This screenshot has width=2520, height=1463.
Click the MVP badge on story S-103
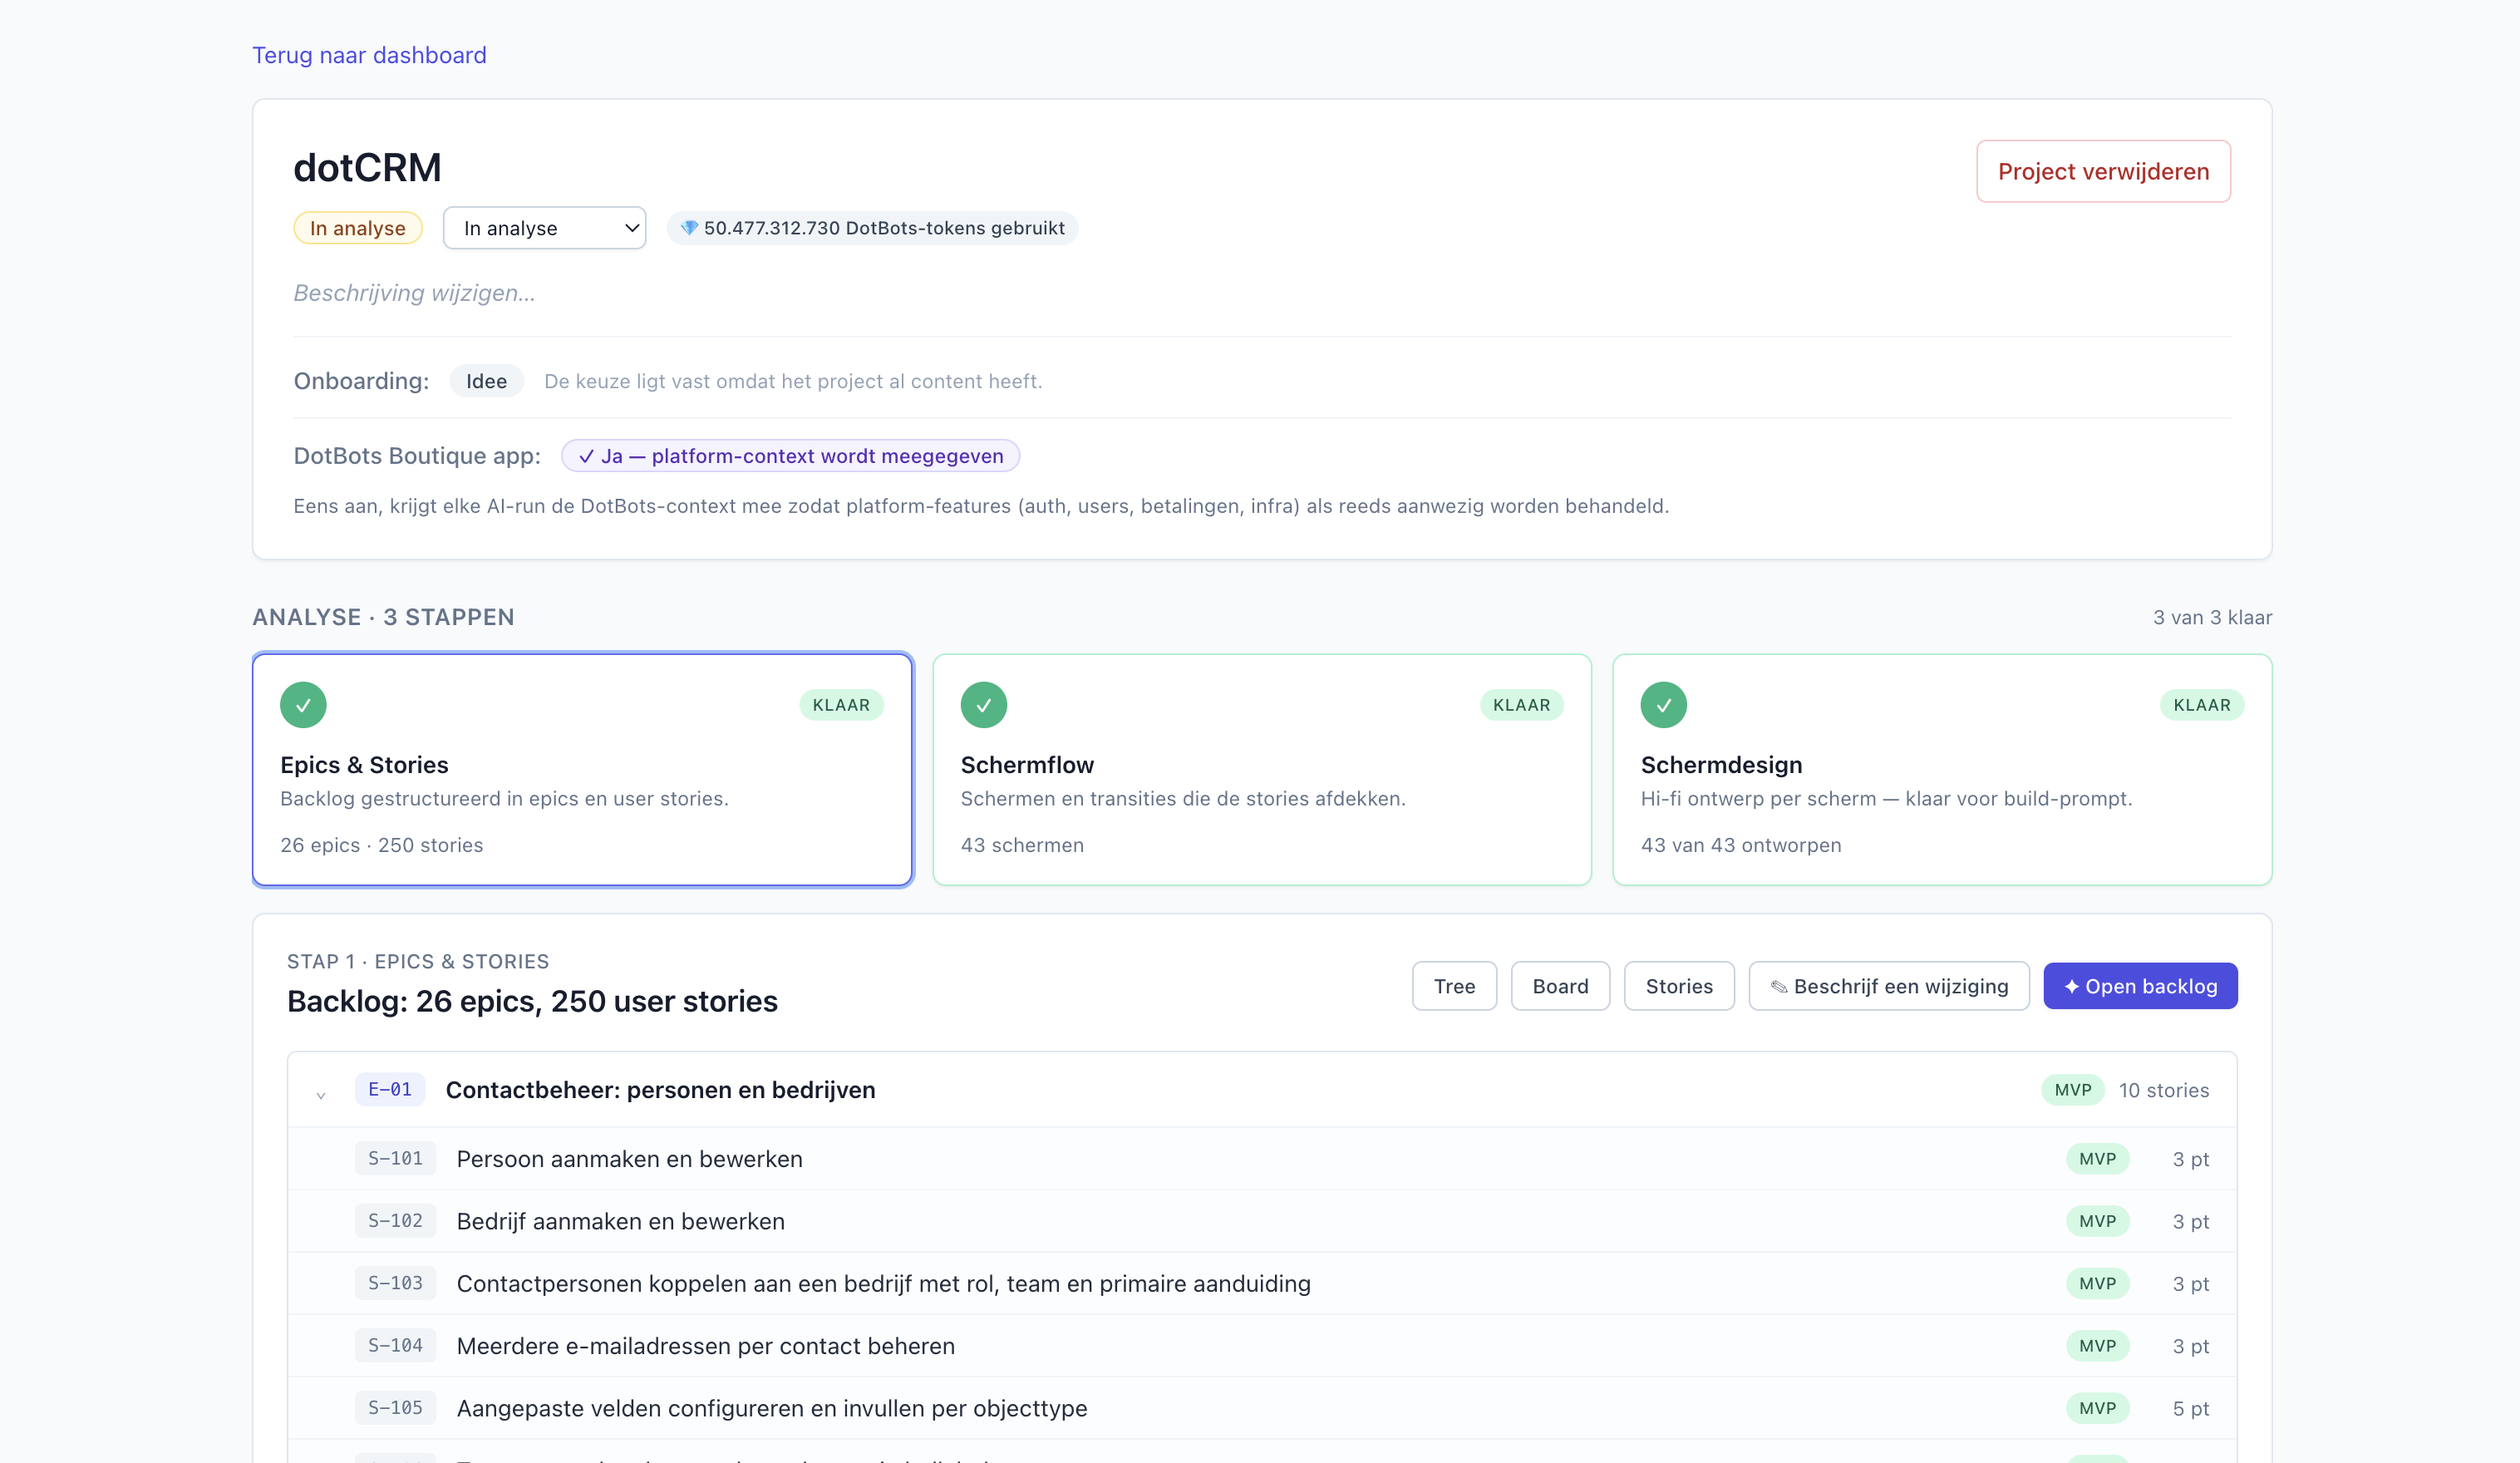pos(2097,1283)
